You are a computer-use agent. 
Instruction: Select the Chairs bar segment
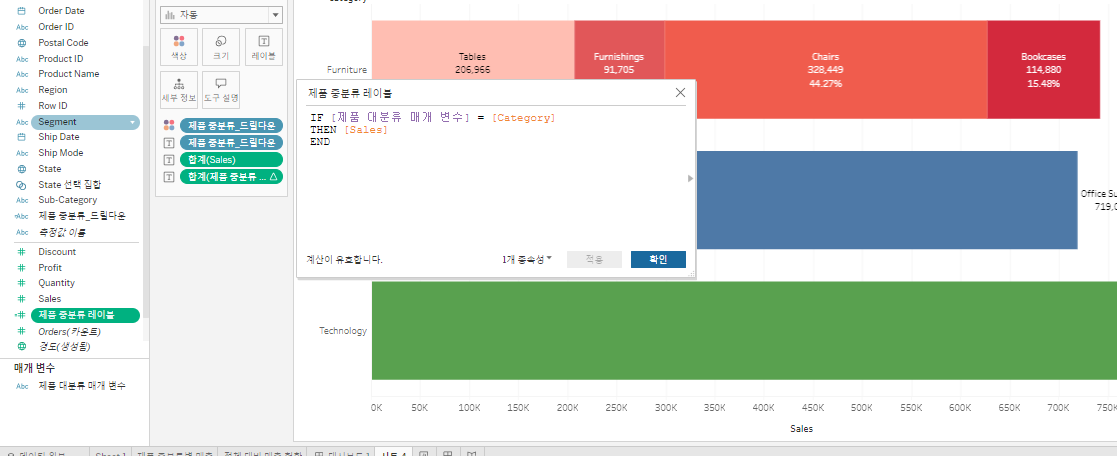(826, 69)
